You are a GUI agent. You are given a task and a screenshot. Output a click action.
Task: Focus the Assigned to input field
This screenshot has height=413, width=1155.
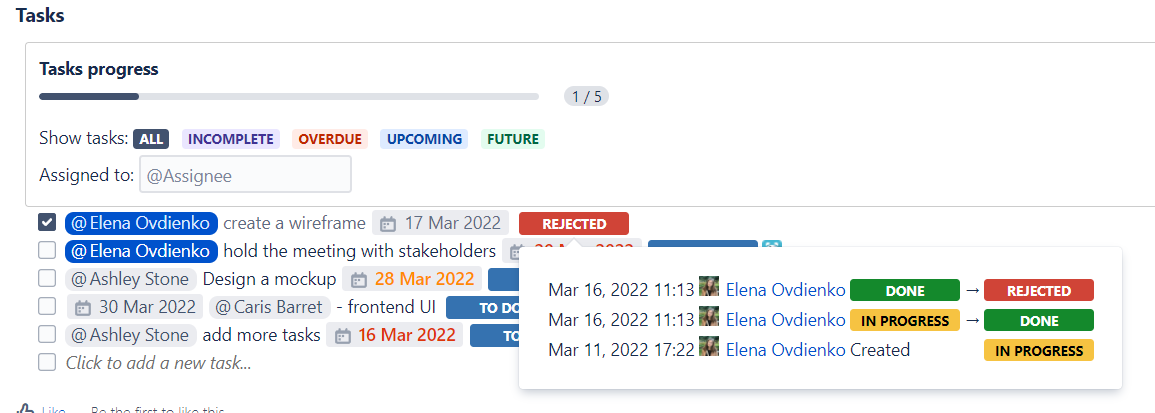(x=245, y=175)
